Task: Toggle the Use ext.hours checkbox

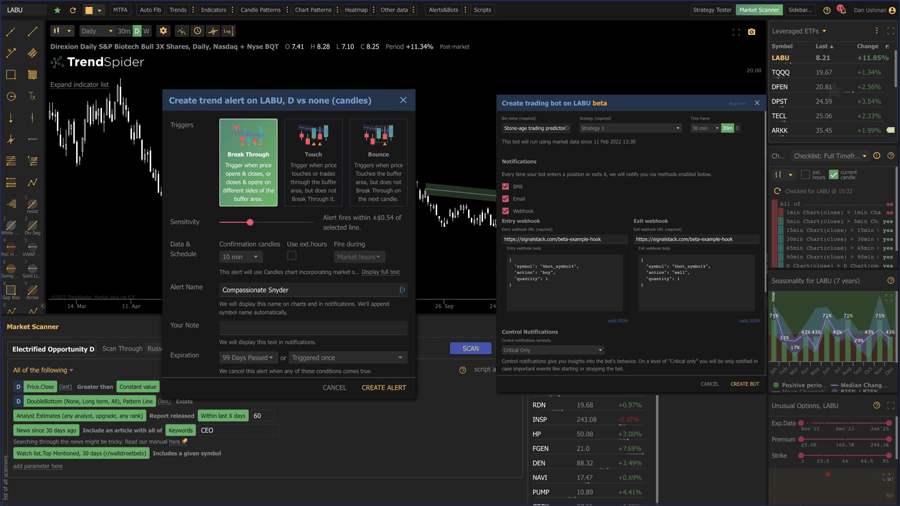Action: tap(292, 256)
